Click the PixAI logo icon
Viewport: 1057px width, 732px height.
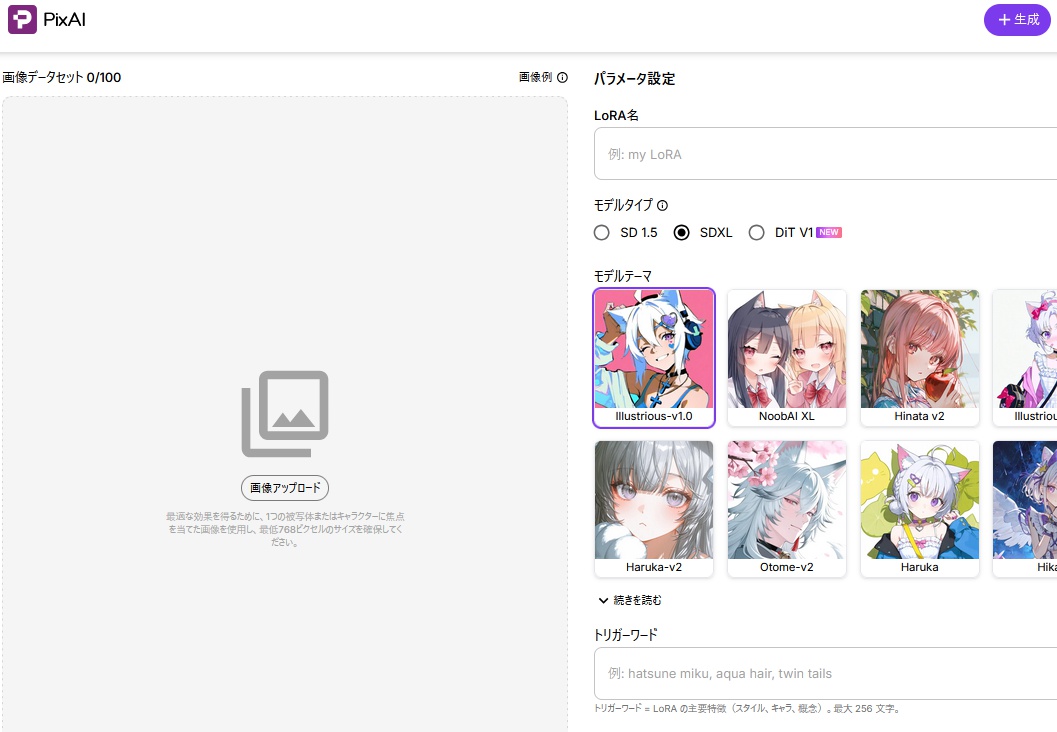coord(22,20)
